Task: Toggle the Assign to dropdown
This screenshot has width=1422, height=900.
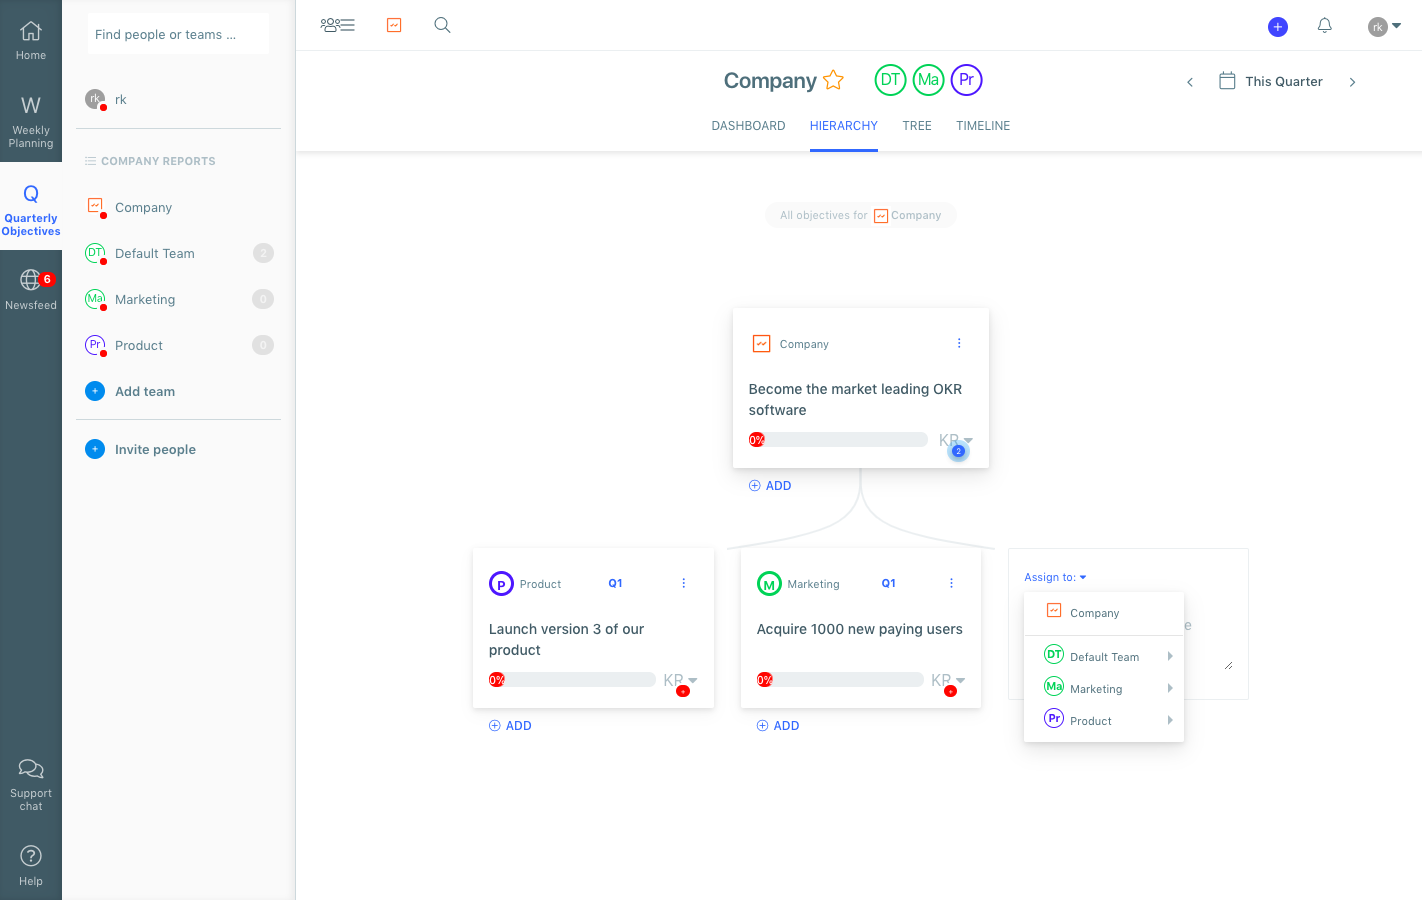Action: (1055, 577)
